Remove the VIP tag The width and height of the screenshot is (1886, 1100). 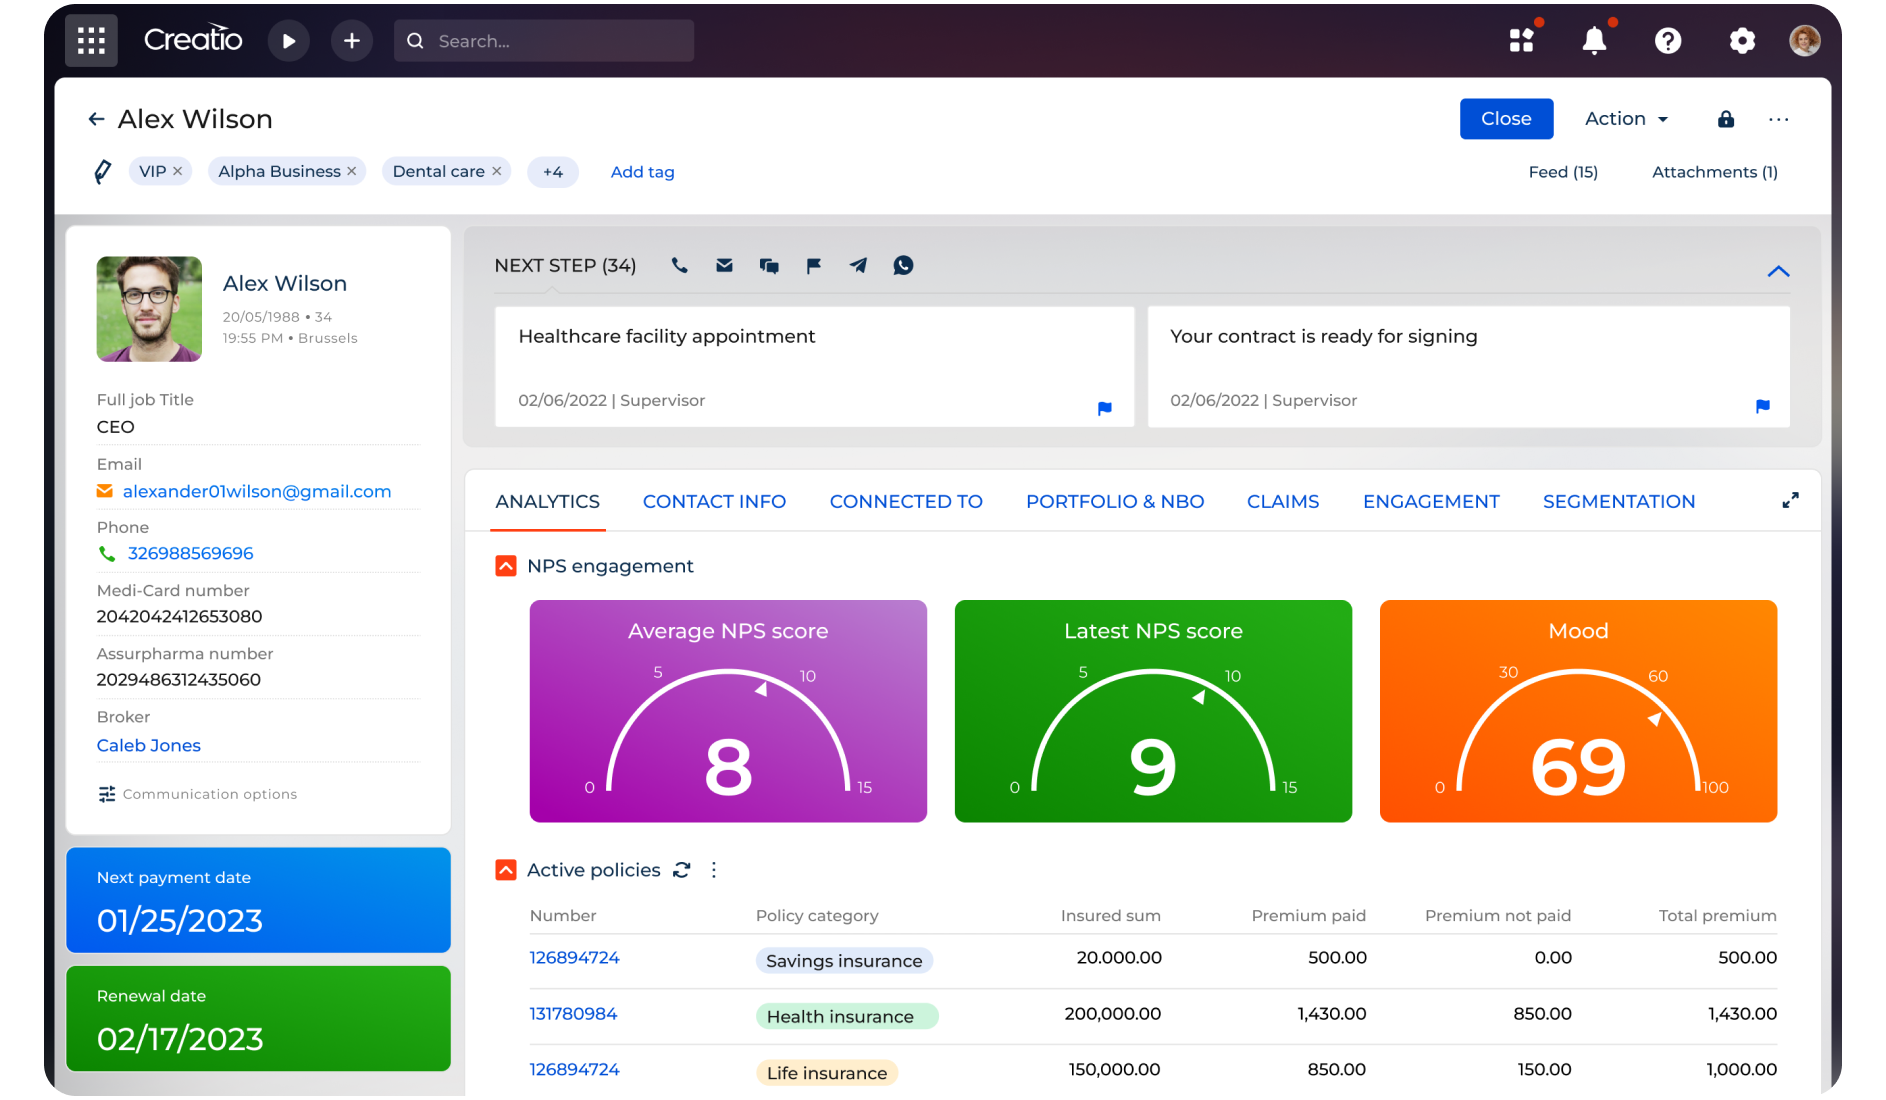[x=178, y=172]
